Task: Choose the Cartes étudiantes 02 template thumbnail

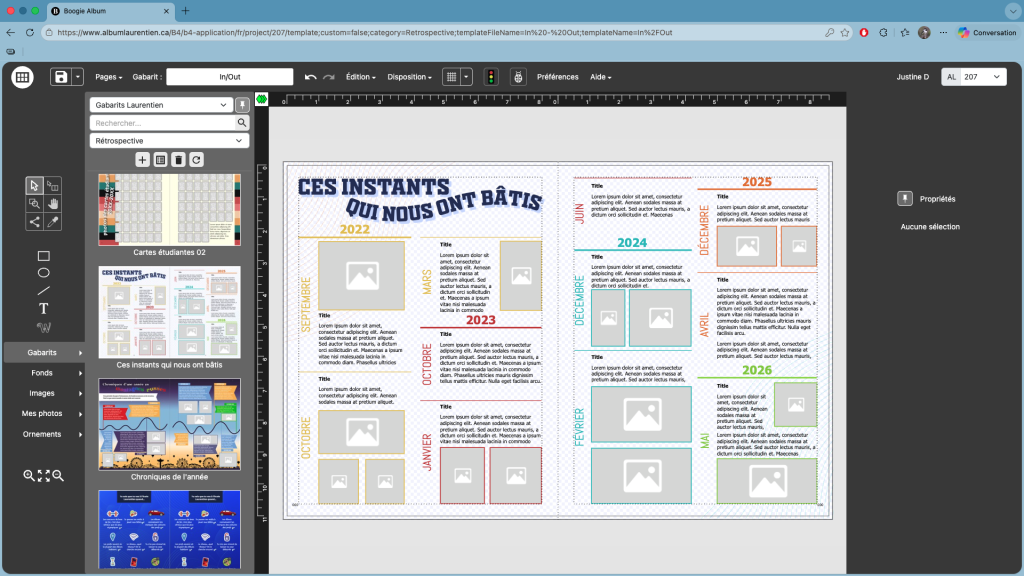Action: [x=170, y=210]
